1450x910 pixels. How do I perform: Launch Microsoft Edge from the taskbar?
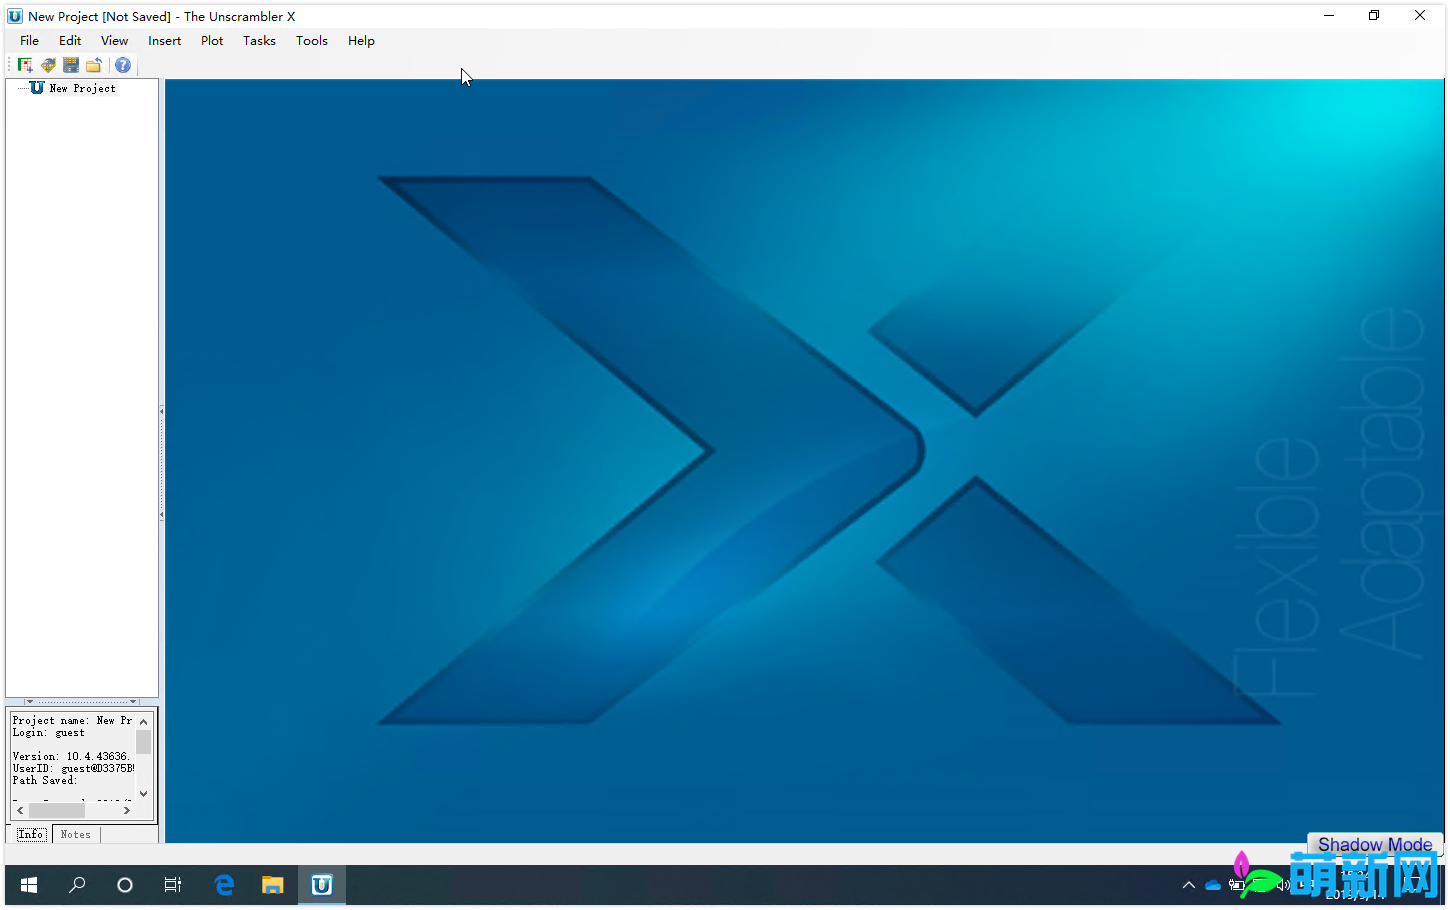point(224,885)
